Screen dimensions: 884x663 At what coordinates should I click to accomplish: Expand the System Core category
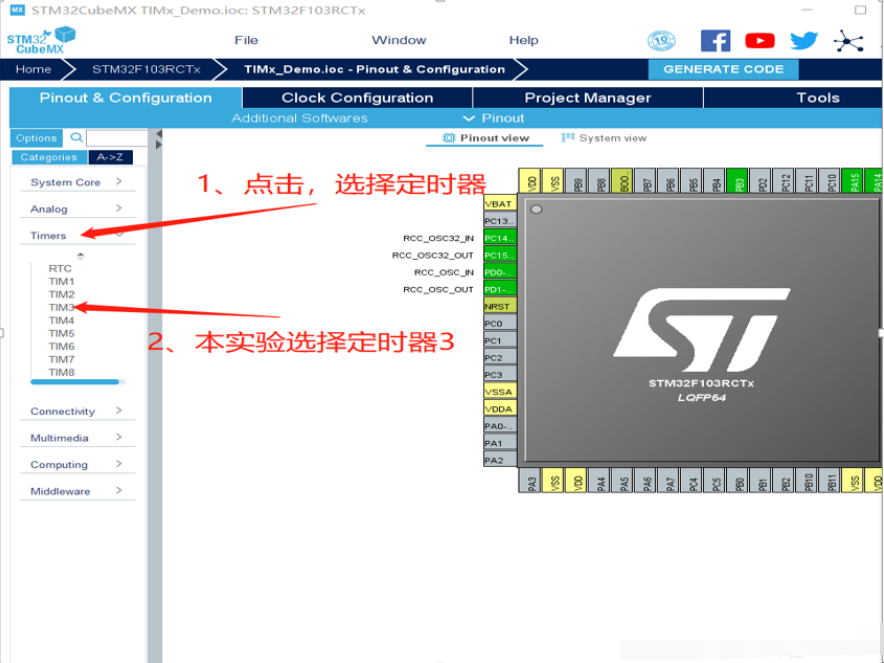tap(76, 182)
